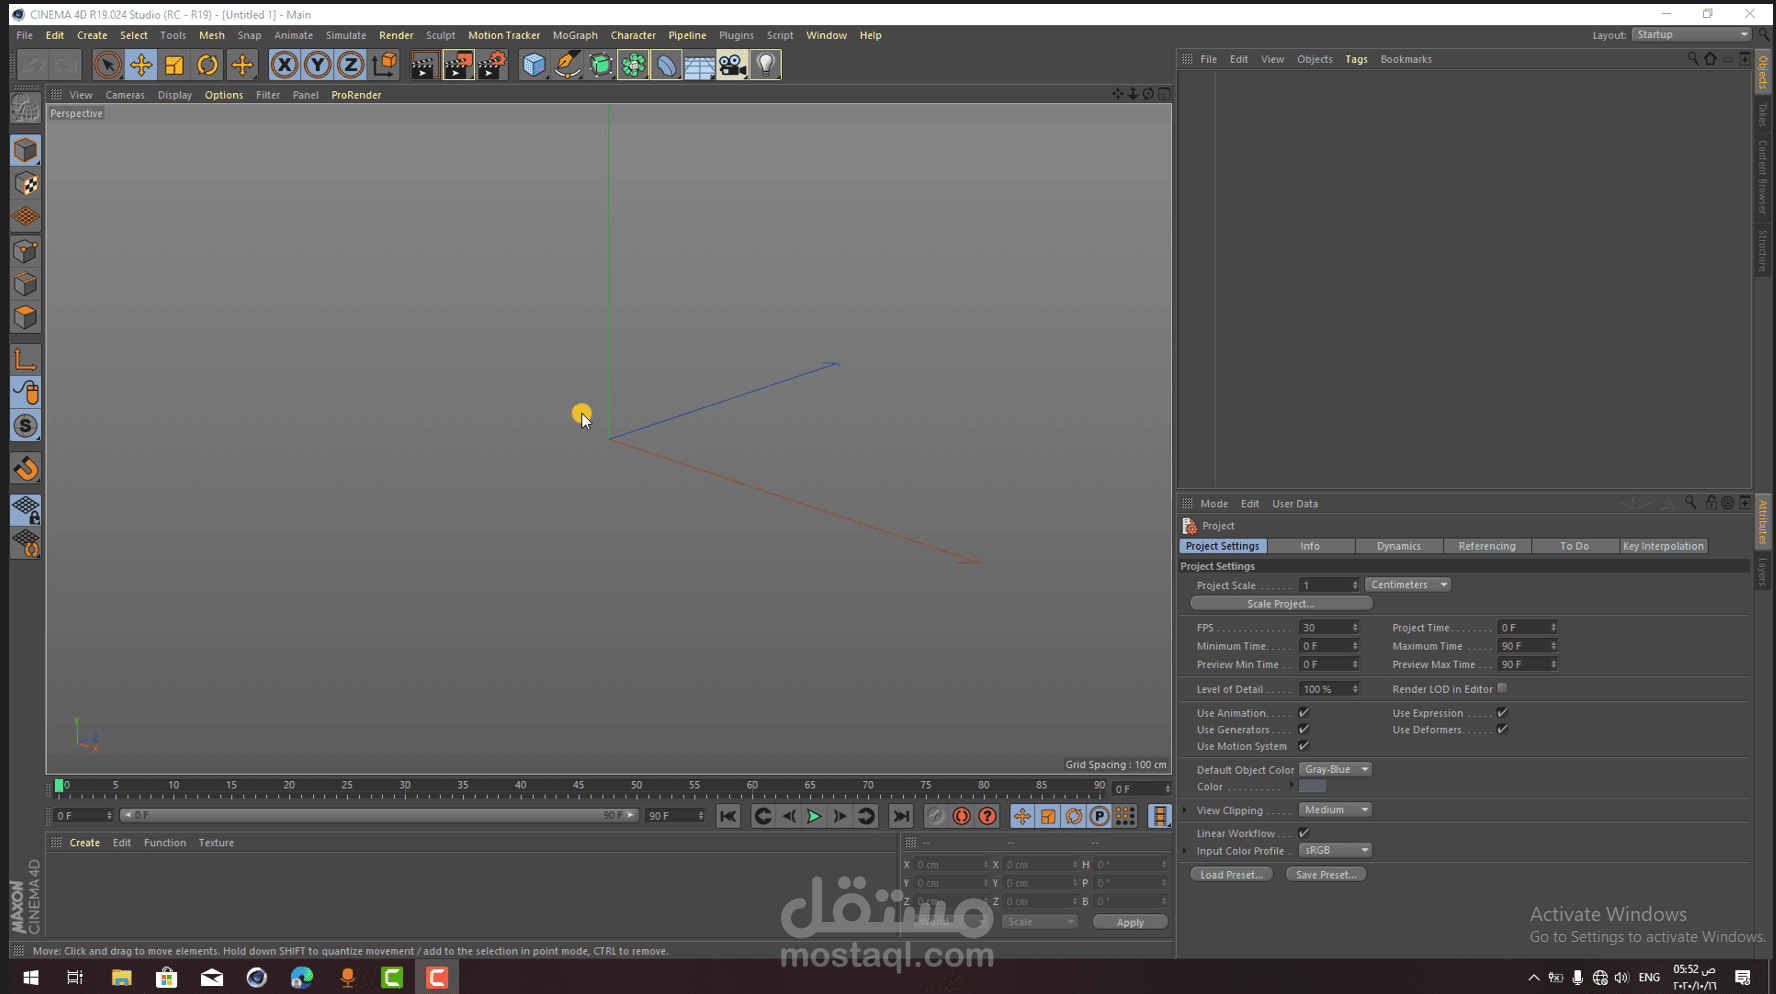Image resolution: width=1776 pixels, height=994 pixels.
Task: Open View Clipping Medium dropdown
Action: 1335,810
